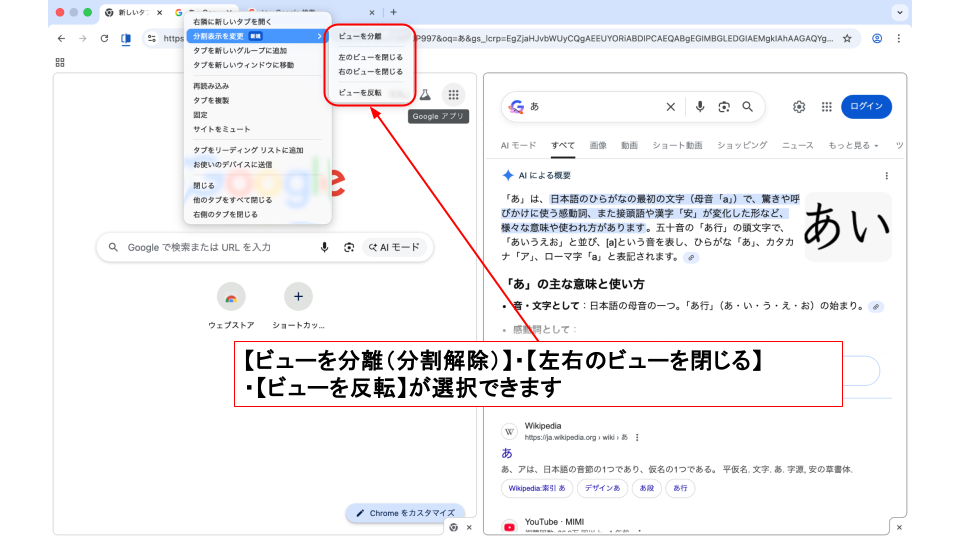Switch to the 画像 search tab
This screenshot has width=960, height=540.
598,145
